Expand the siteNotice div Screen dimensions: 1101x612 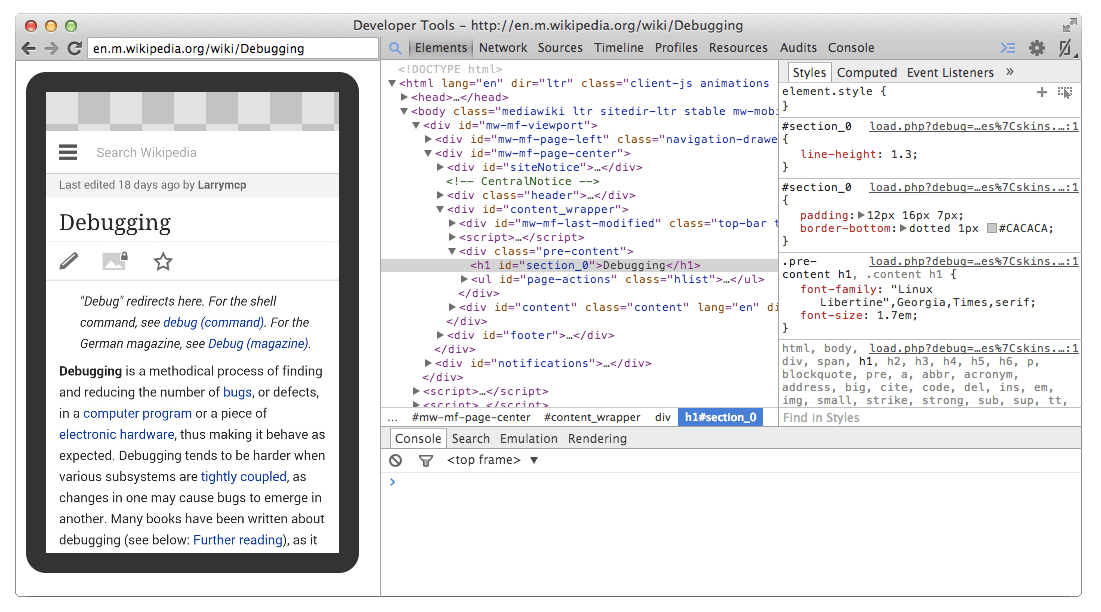[x=440, y=167]
